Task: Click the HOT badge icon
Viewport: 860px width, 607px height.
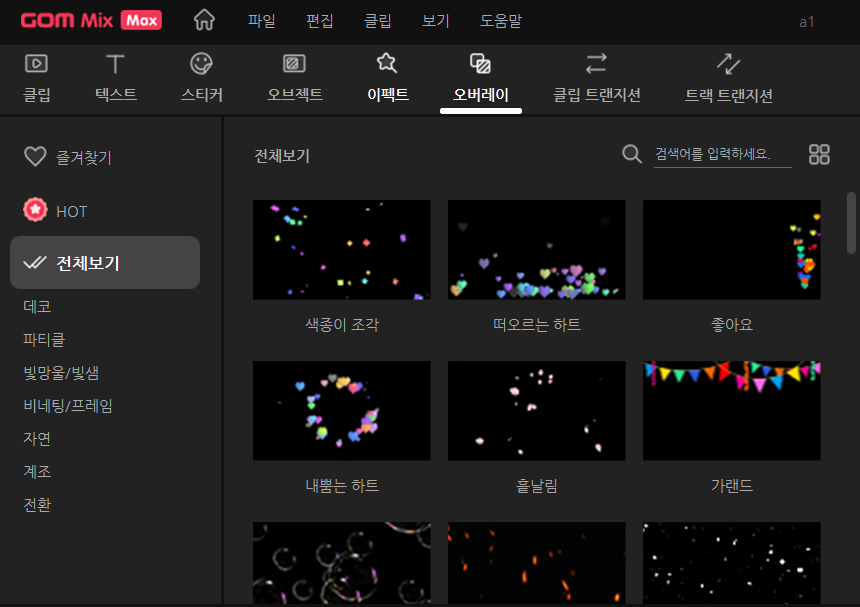Action: (x=35, y=210)
